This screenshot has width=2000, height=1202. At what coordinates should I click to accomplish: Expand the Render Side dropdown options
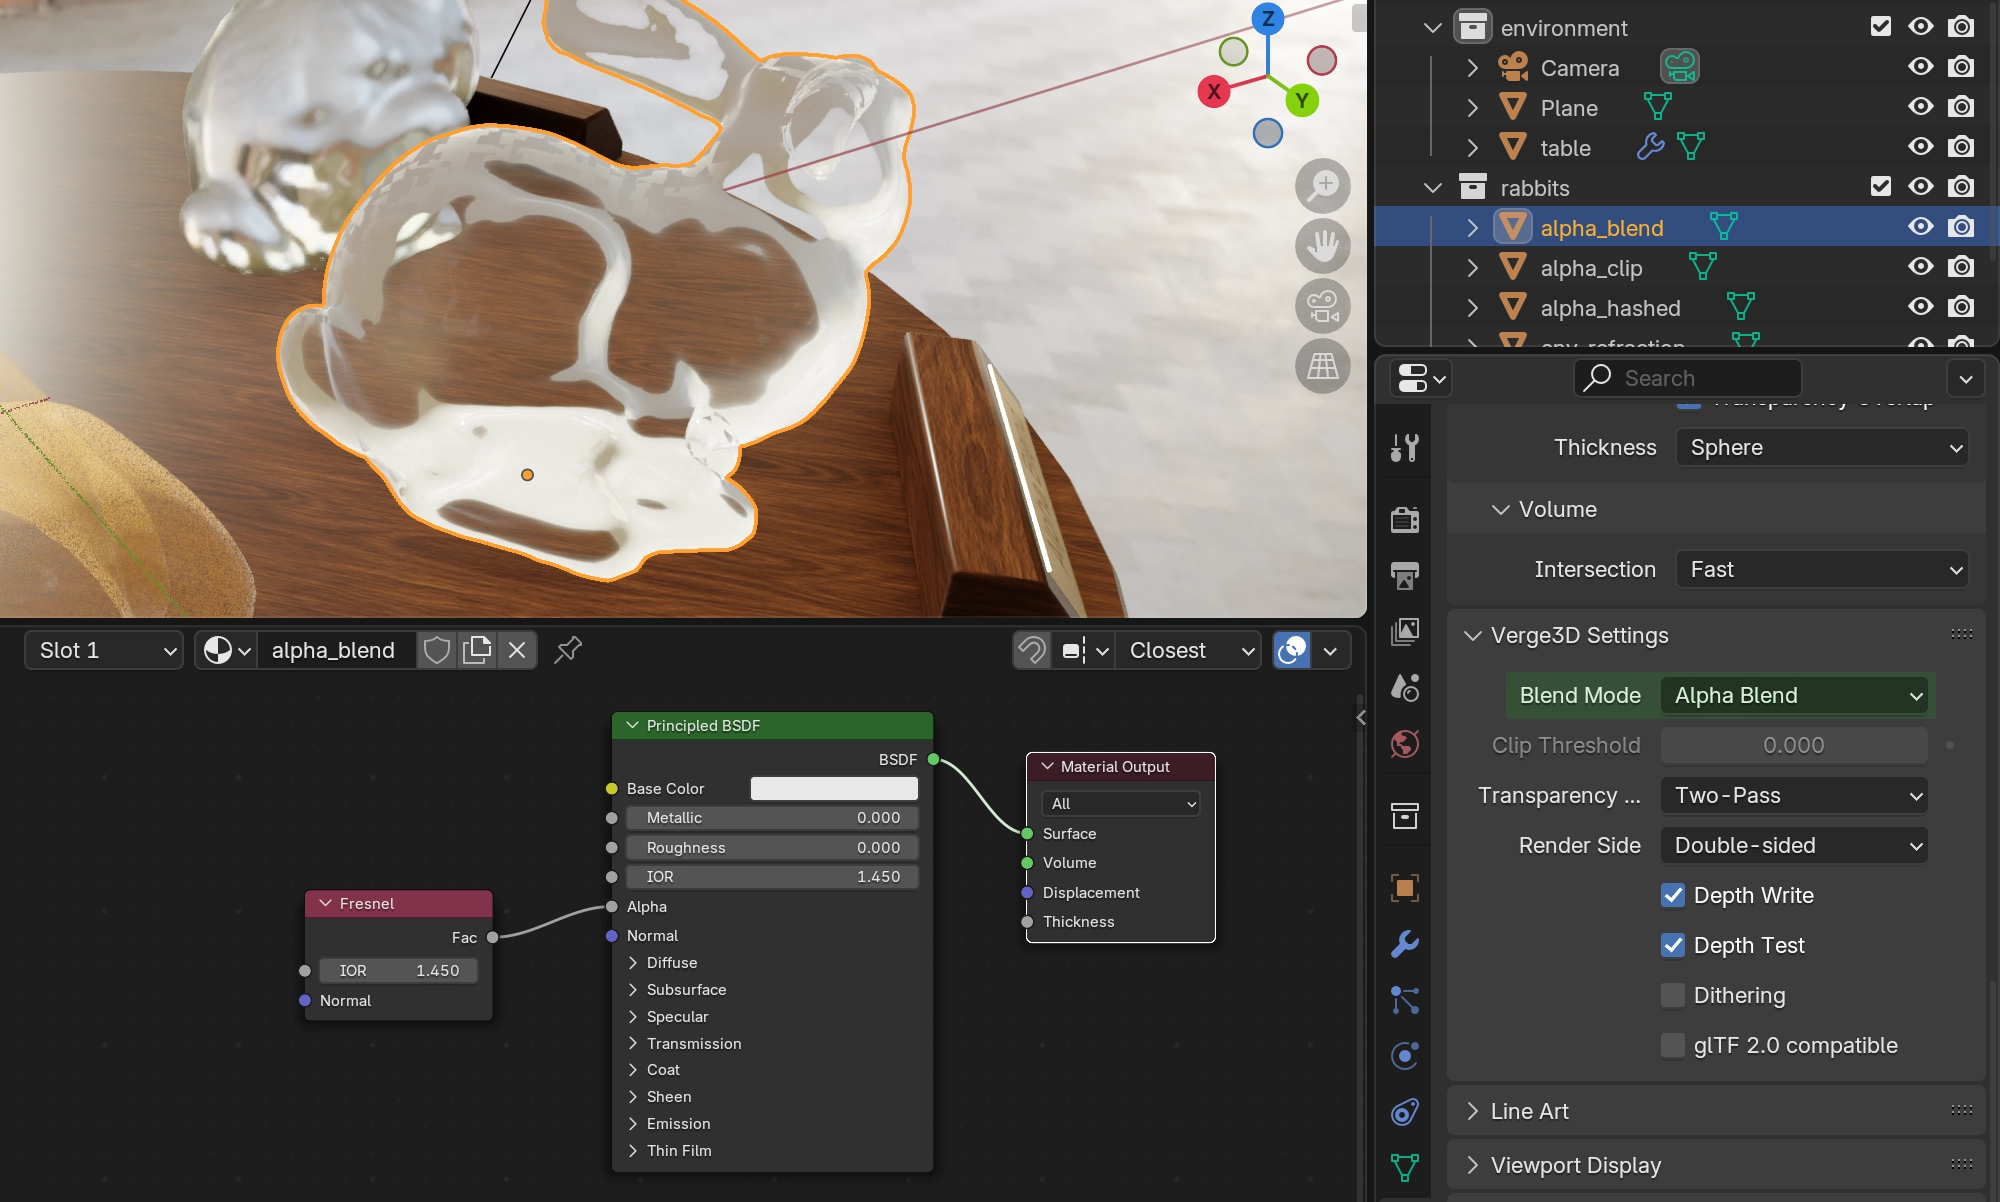(1794, 845)
